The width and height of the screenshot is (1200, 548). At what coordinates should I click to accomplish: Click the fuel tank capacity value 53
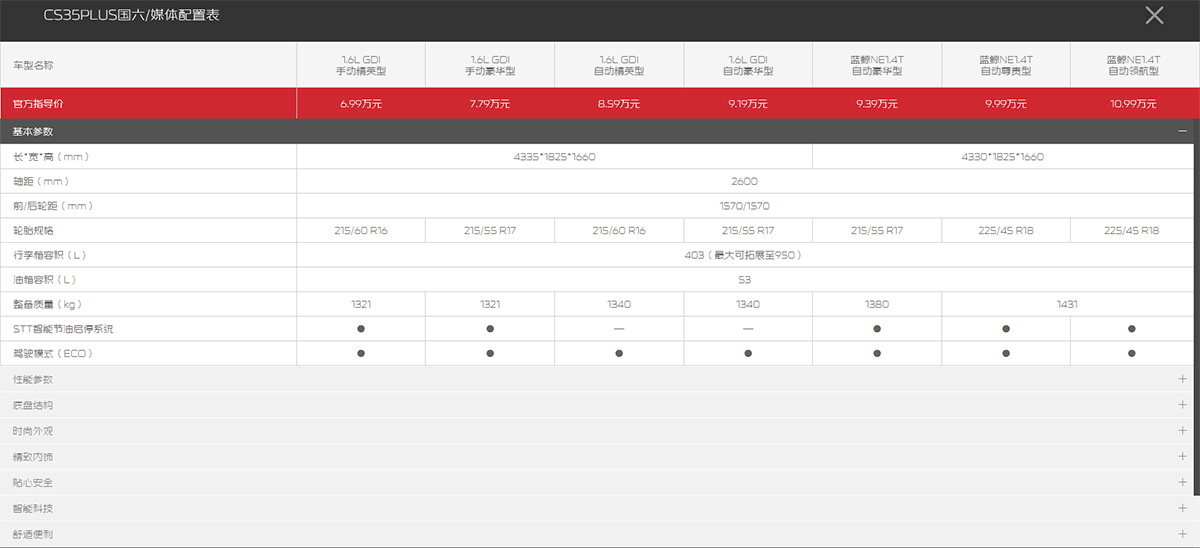(745, 279)
